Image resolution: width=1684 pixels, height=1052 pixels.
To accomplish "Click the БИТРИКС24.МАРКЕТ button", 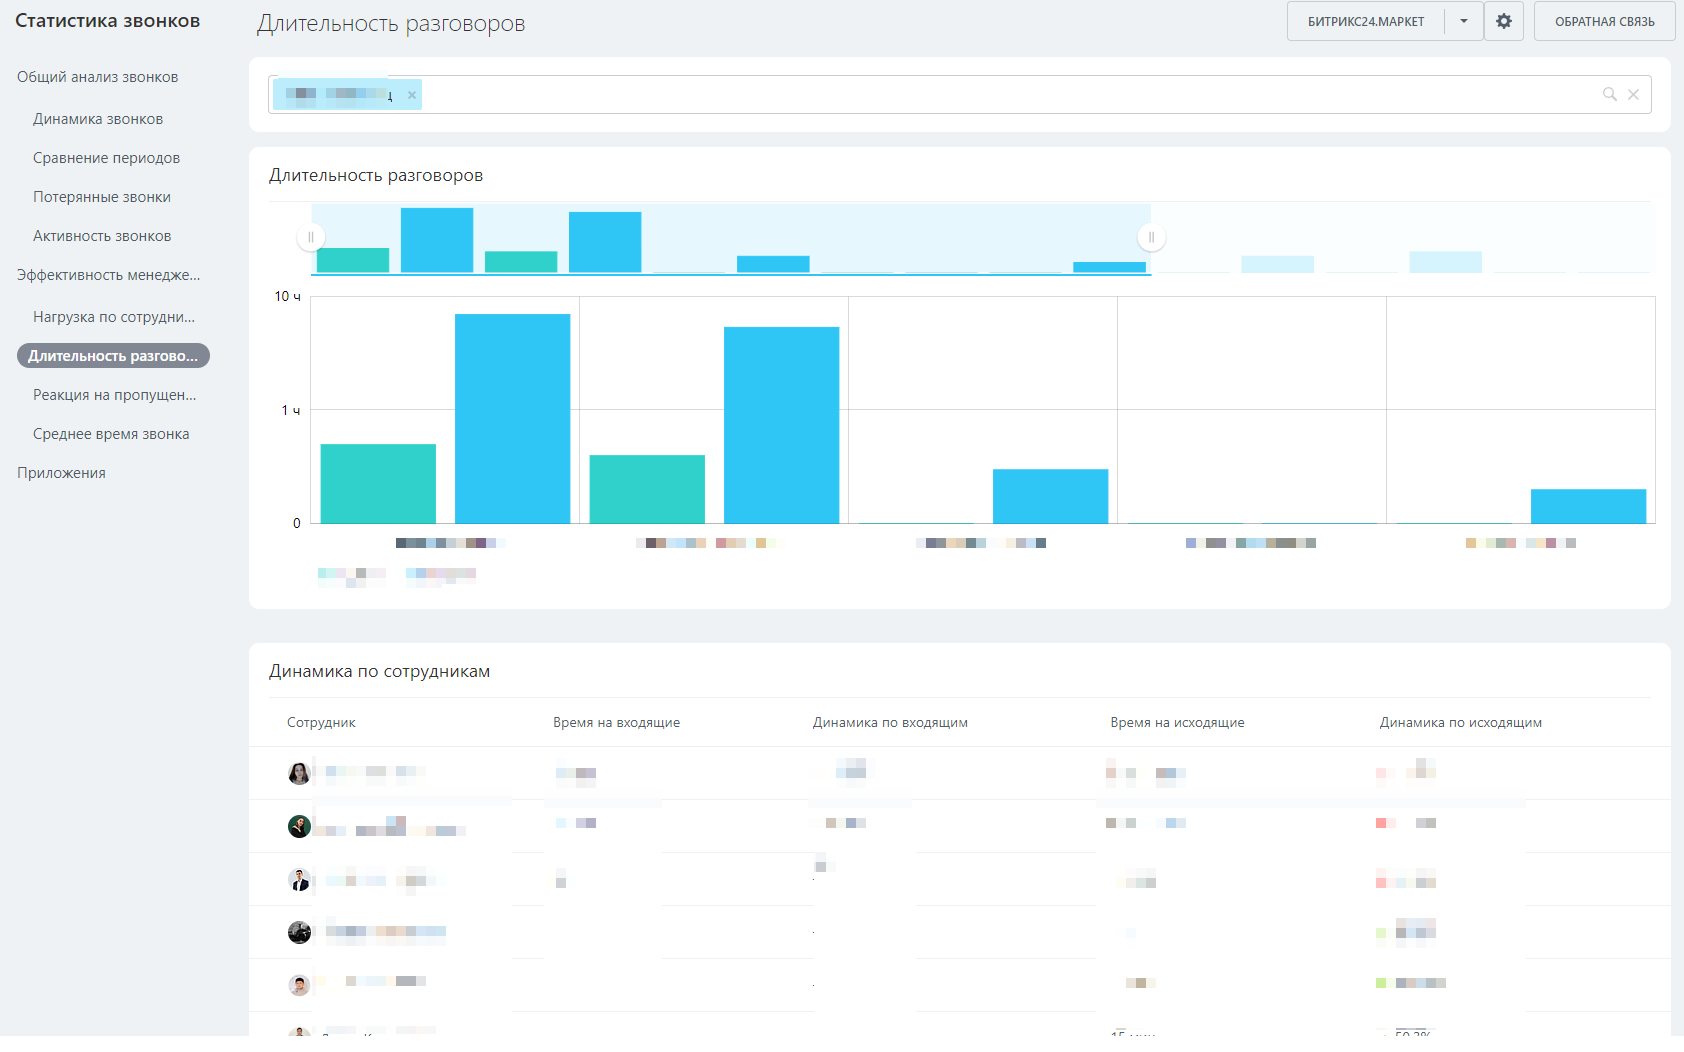I will [x=1366, y=21].
